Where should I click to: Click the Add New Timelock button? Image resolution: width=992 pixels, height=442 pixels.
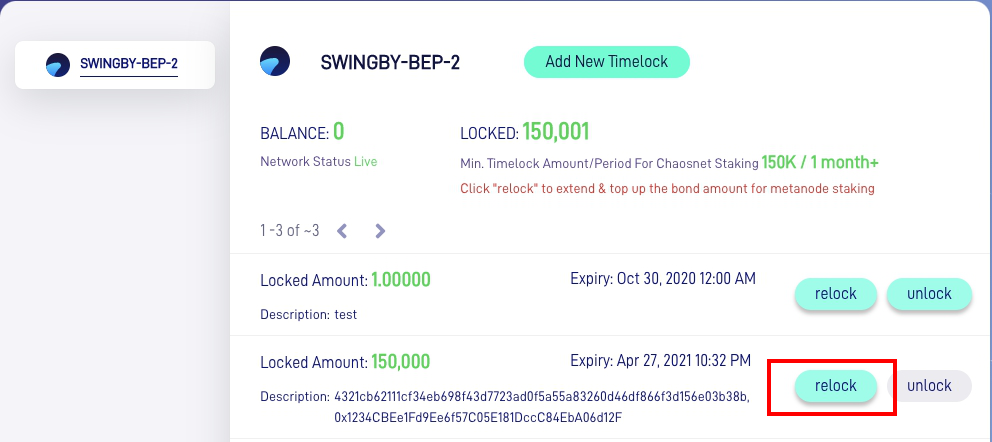click(607, 62)
